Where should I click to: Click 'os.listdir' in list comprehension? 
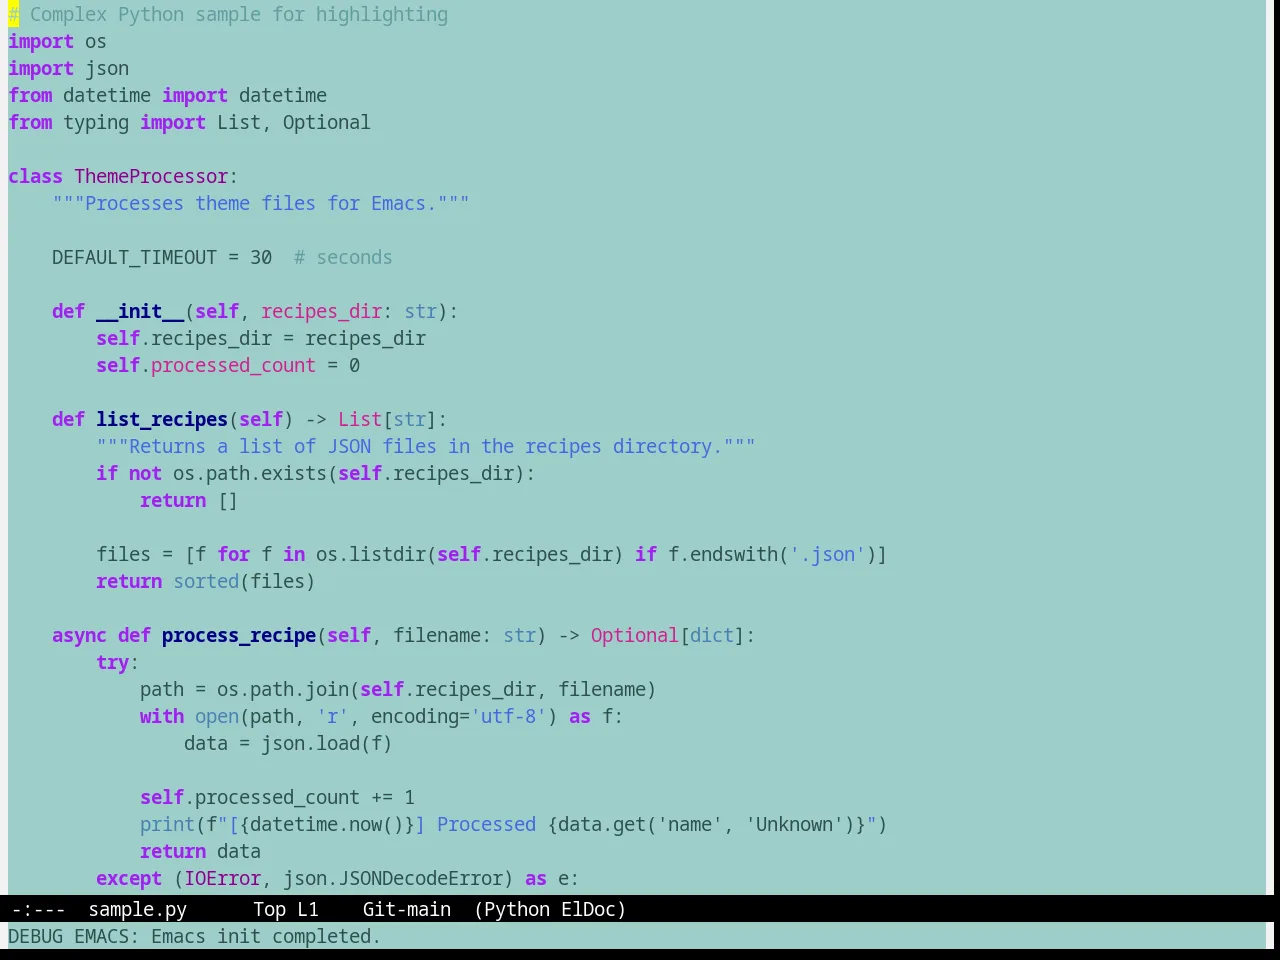[x=371, y=555]
